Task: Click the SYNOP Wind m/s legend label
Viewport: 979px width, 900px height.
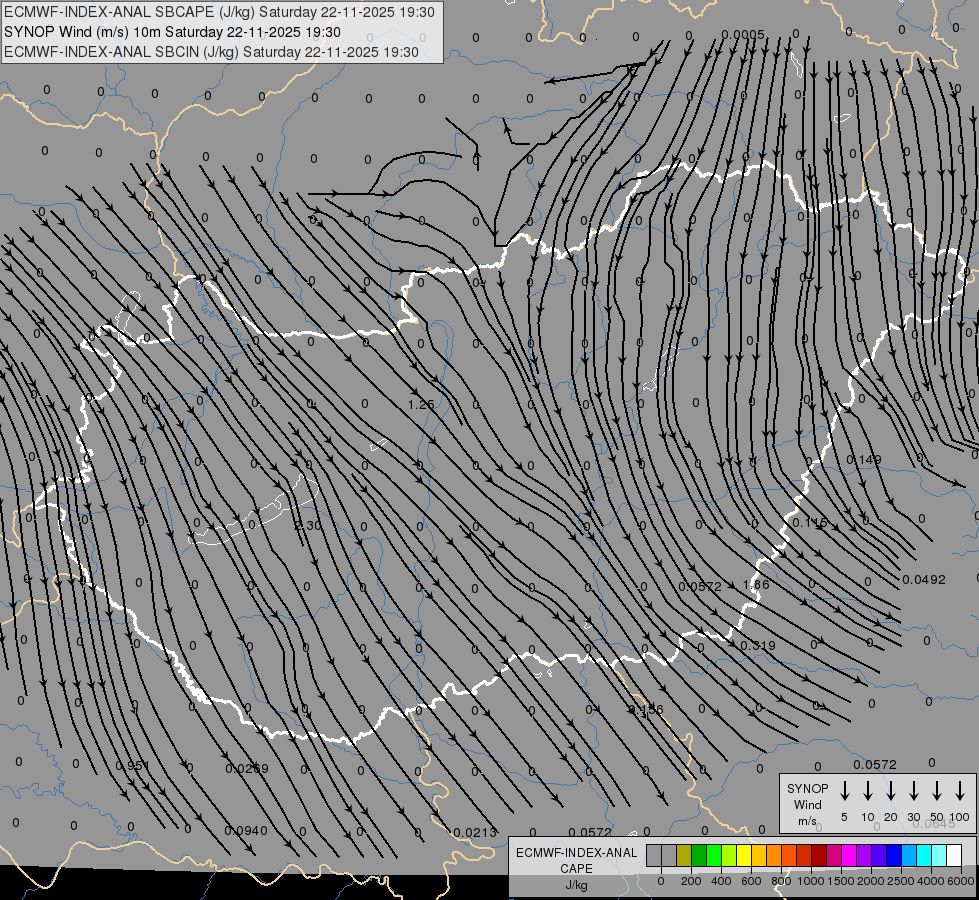Action: [808, 804]
